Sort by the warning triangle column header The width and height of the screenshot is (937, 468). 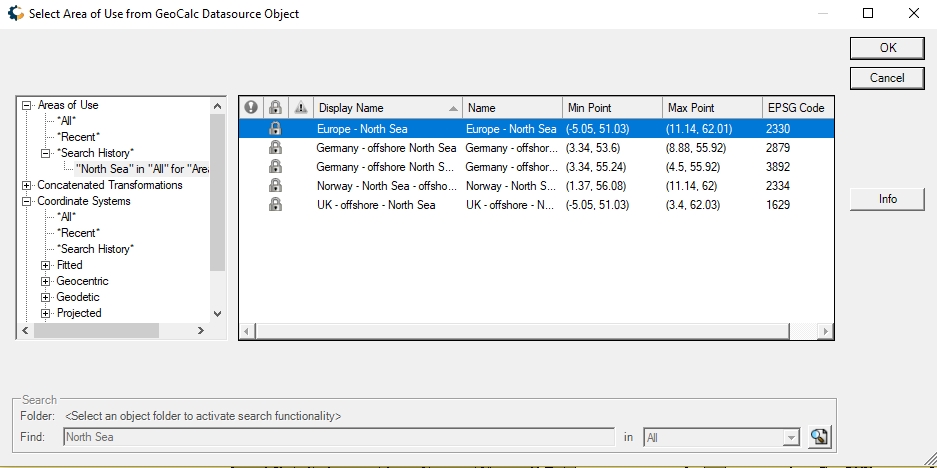(x=301, y=108)
